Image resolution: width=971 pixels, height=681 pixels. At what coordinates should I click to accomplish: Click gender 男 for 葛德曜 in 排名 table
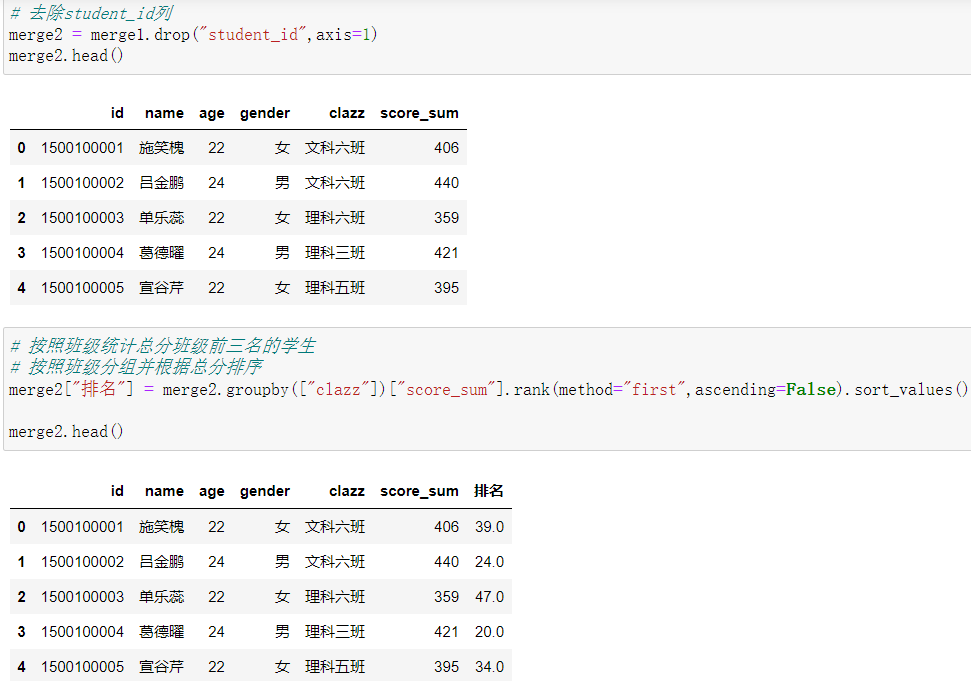point(282,631)
